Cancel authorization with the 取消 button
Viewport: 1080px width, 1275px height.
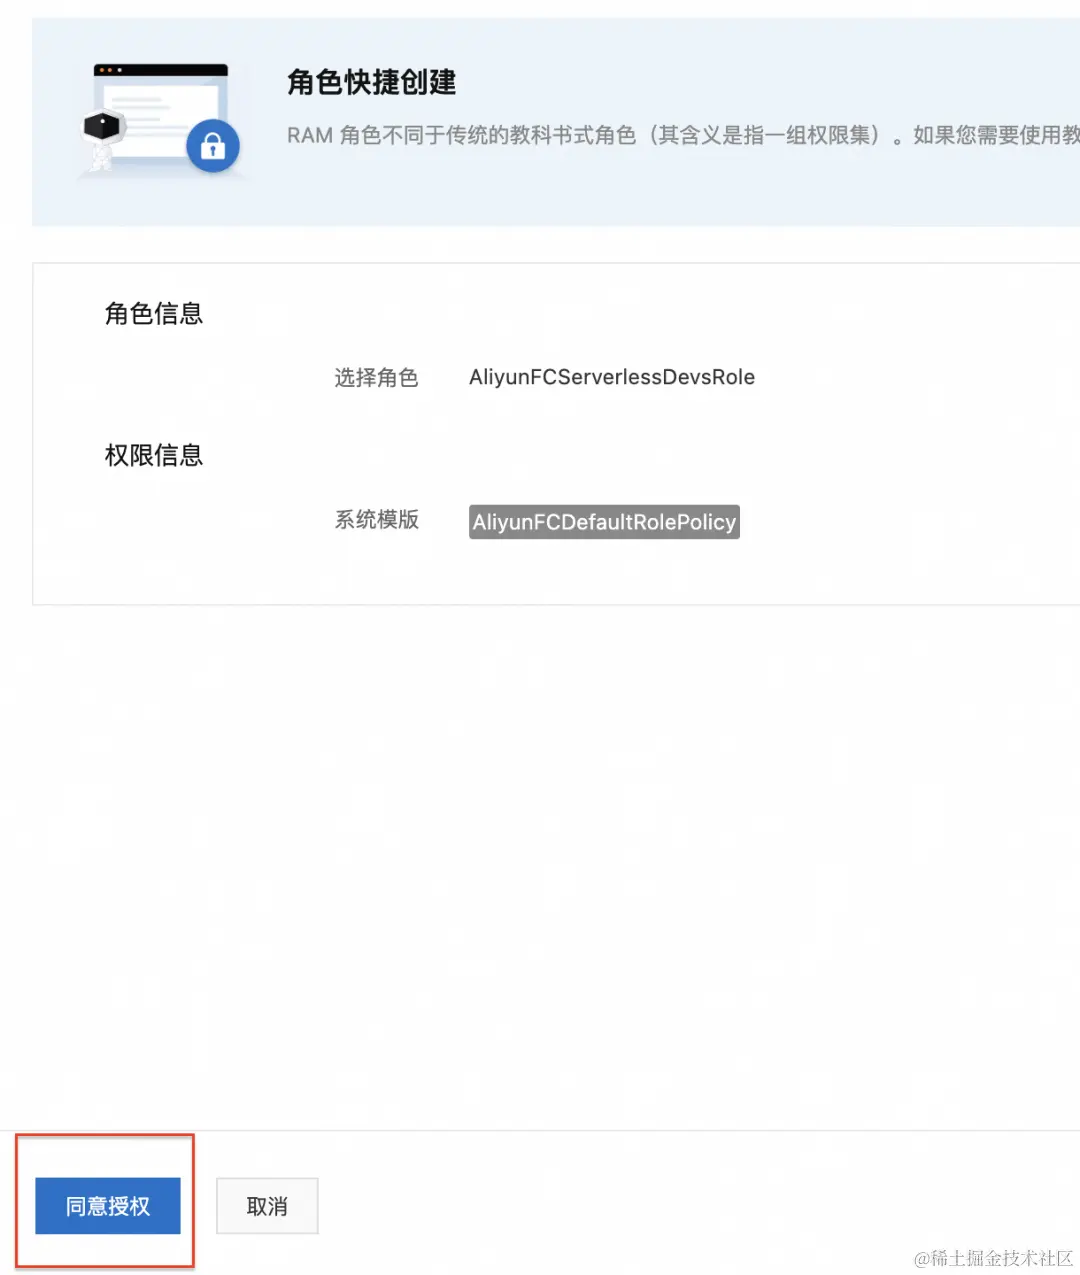[266, 1205]
